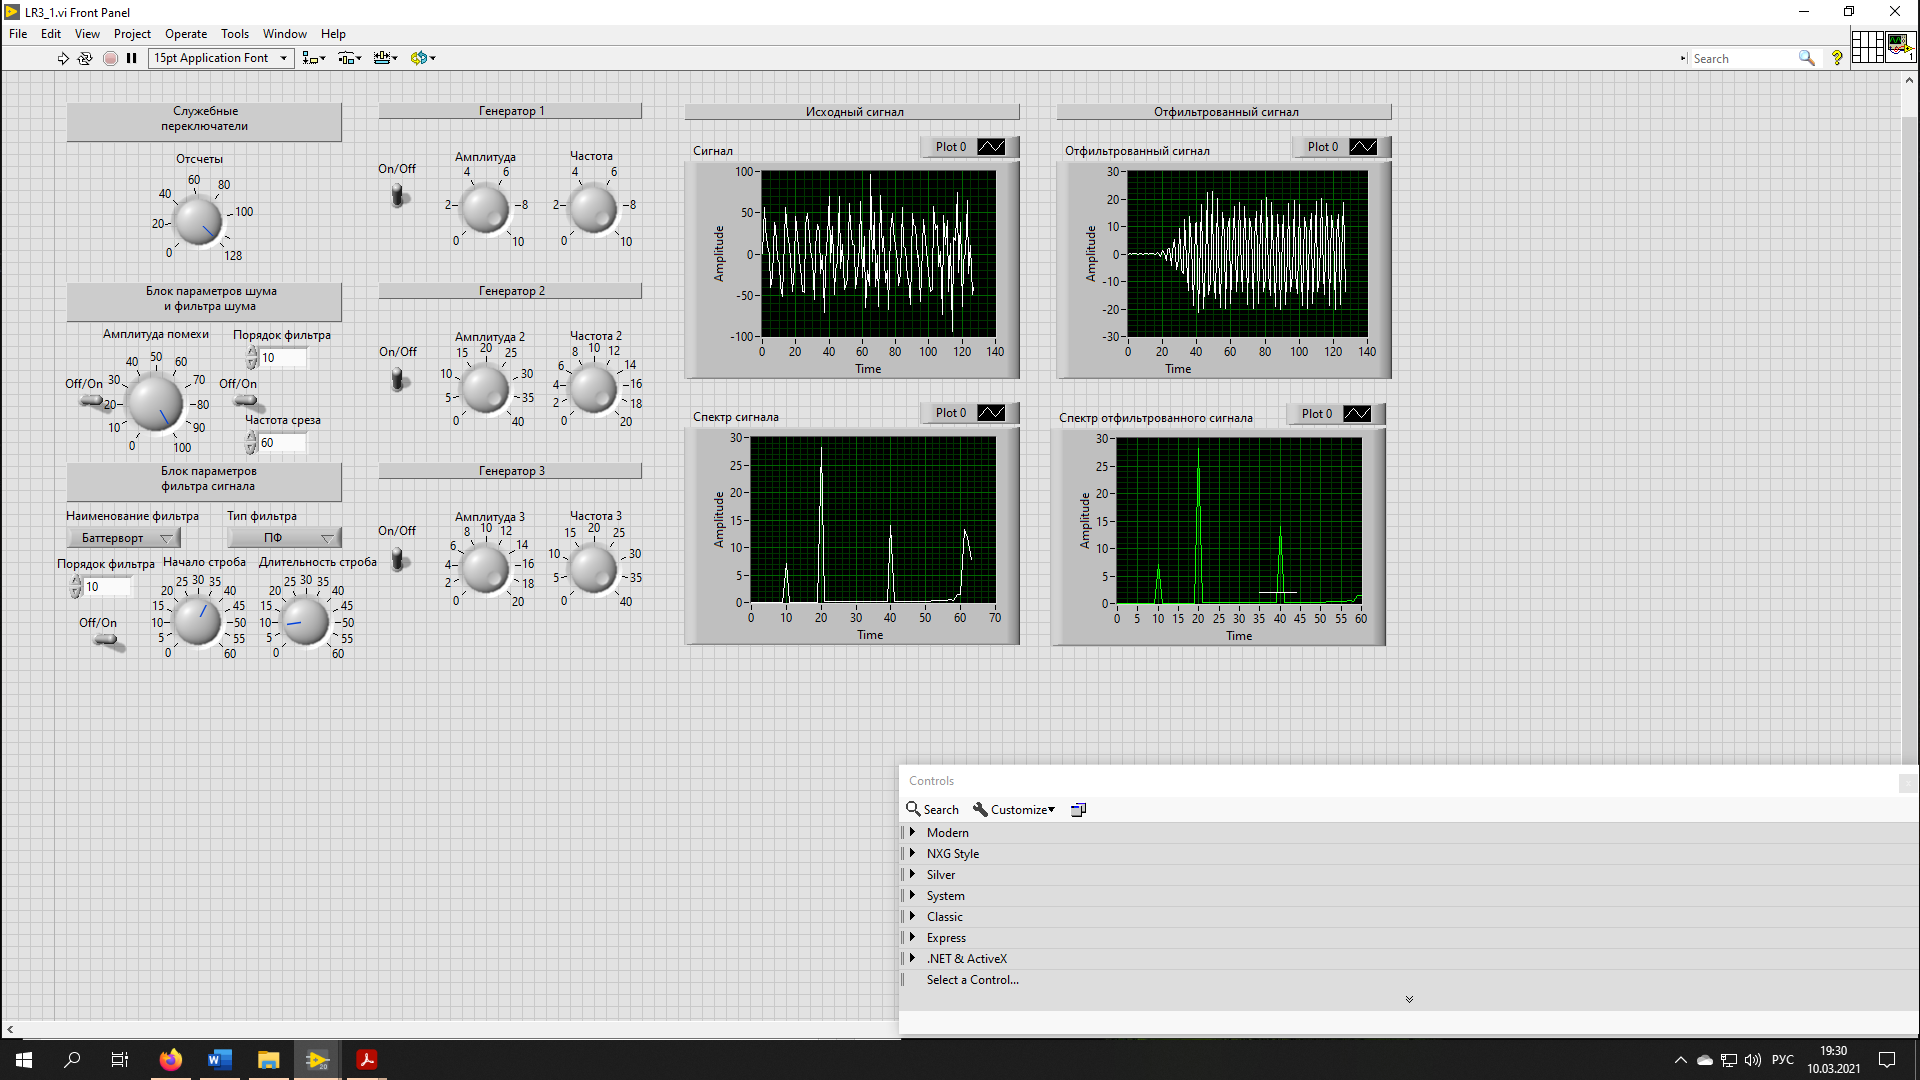Click Plot 0 legend icon of Спектр сигнала graph
This screenshot has width=1920, height=1080.
click(x=991, y=413)
